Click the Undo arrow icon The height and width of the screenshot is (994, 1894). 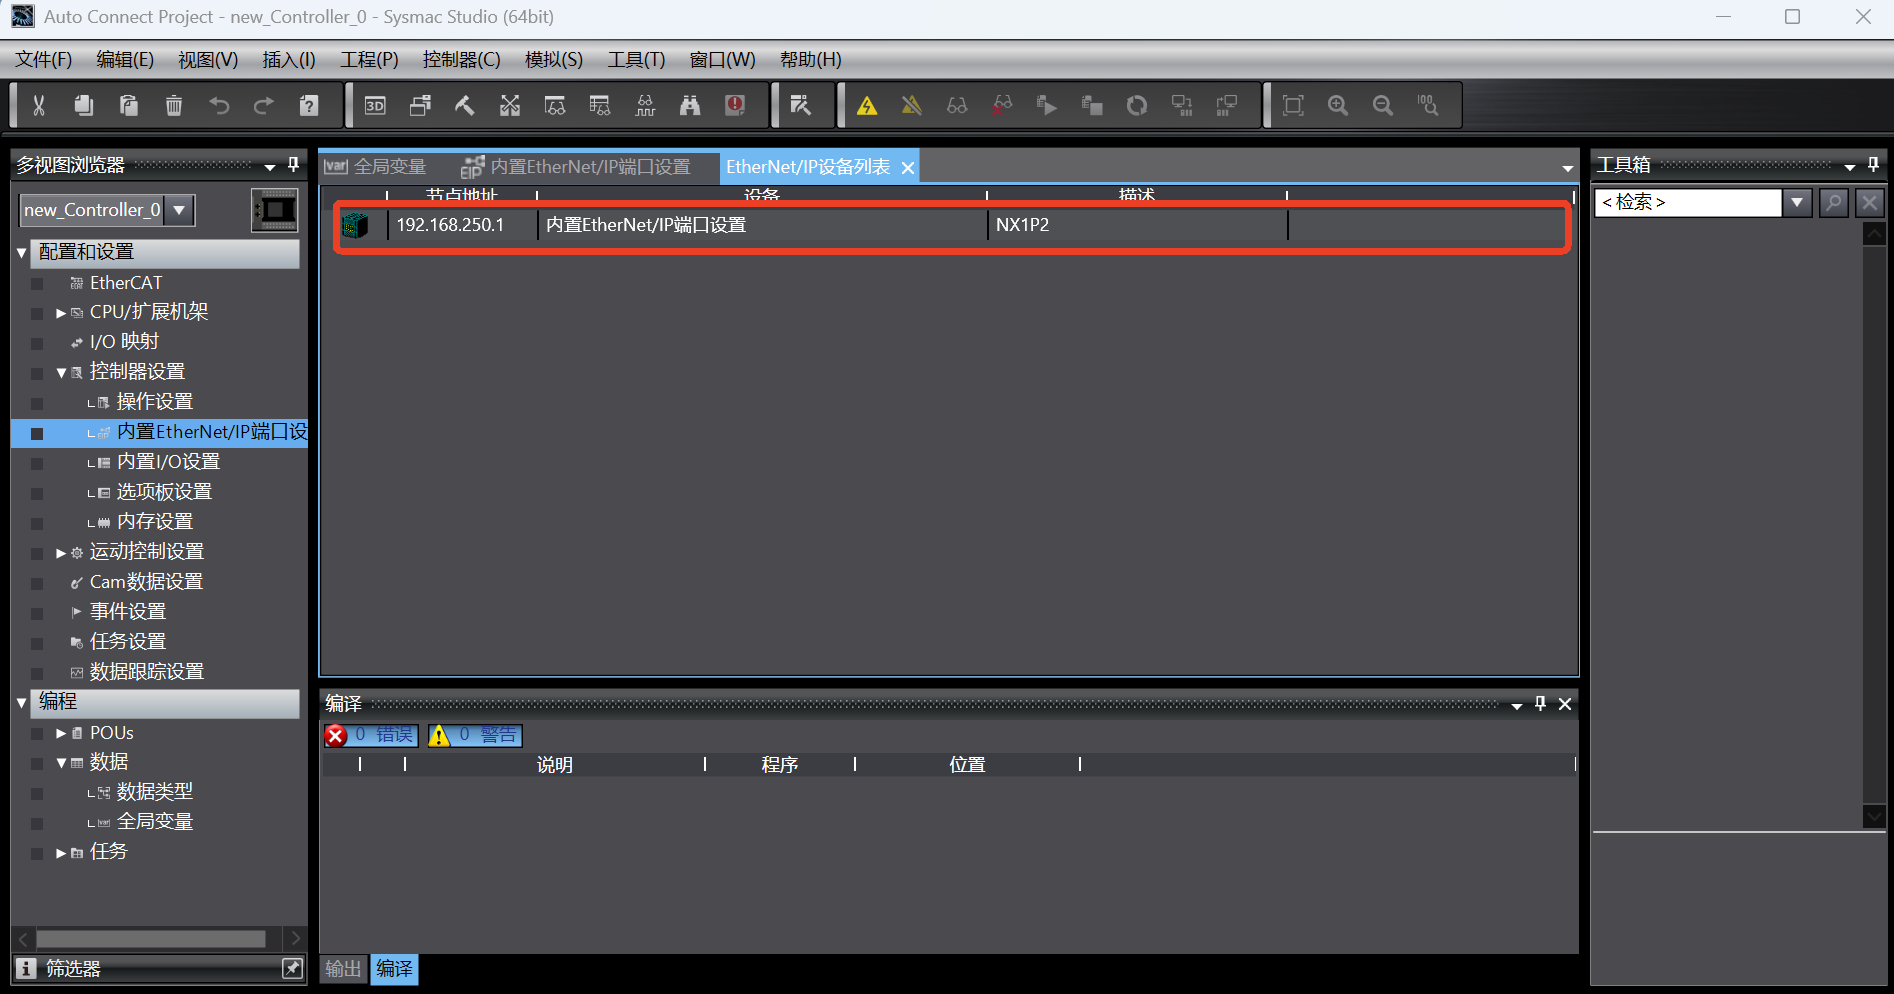point(219,105)
